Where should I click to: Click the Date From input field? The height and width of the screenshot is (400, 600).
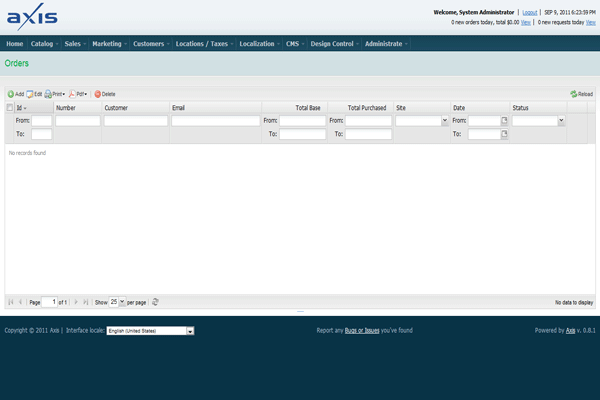484,121
